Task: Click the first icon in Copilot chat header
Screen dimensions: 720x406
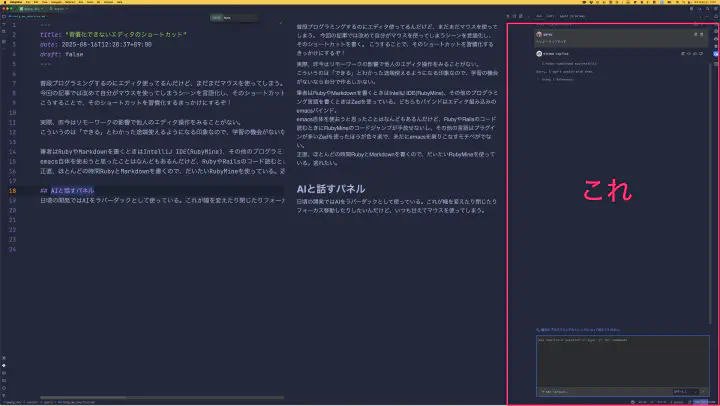Action: (508, 16)
